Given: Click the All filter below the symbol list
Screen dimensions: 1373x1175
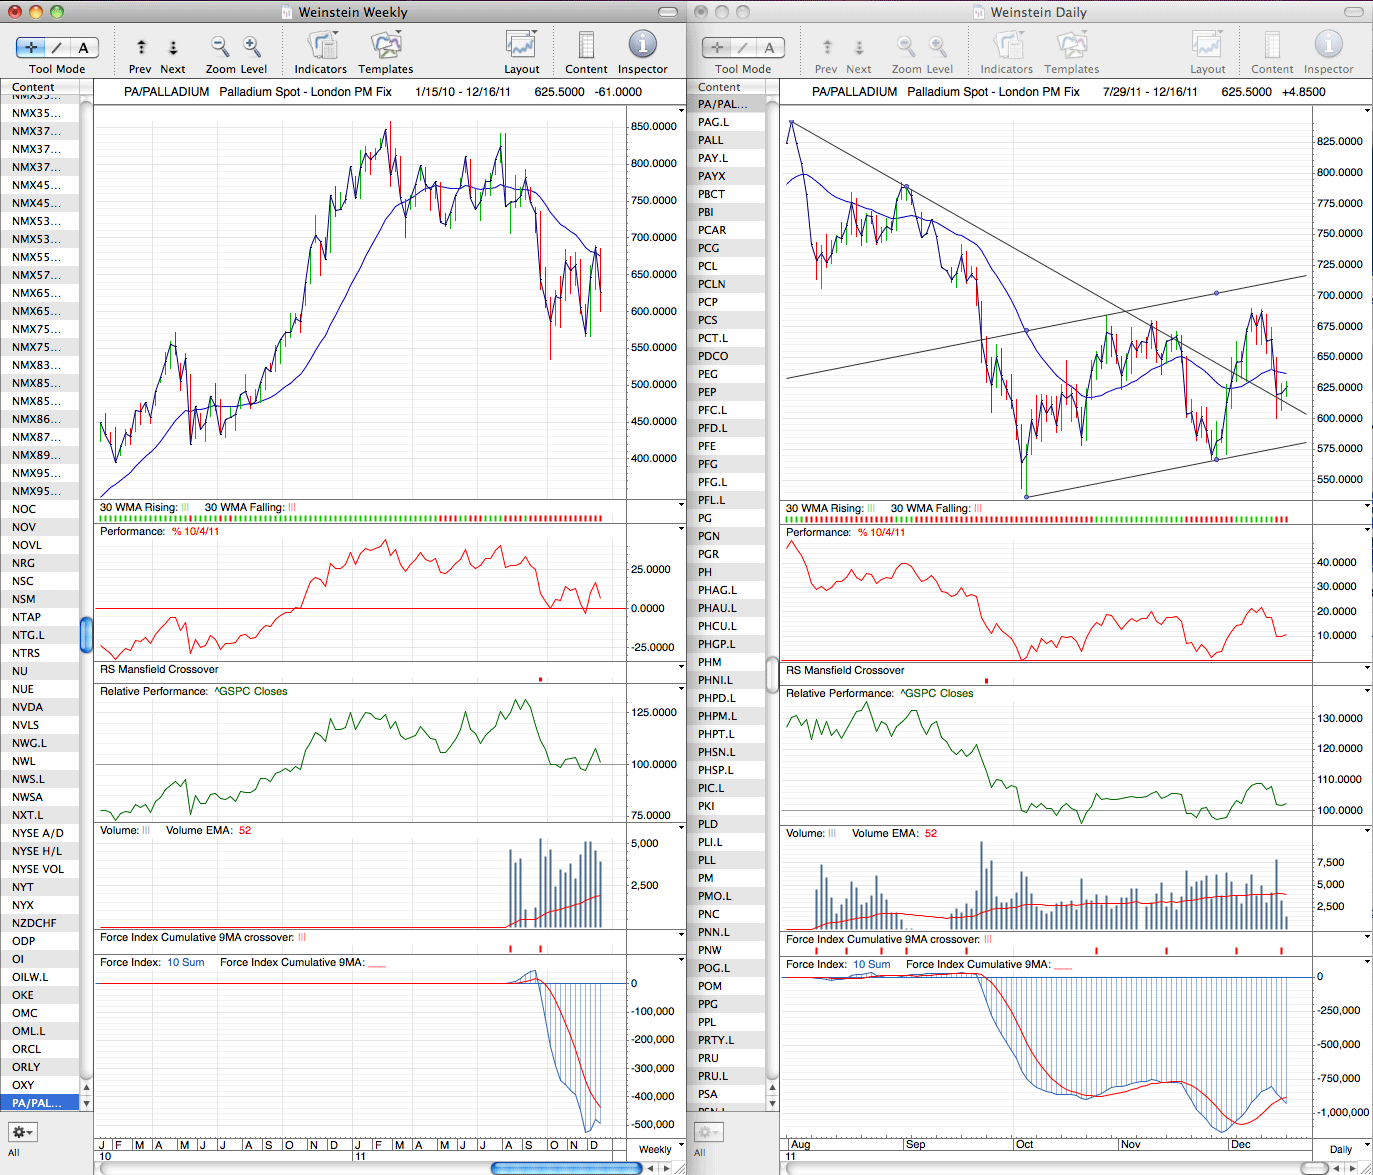Looking at the screenshot, I should tap(14, 1152).
